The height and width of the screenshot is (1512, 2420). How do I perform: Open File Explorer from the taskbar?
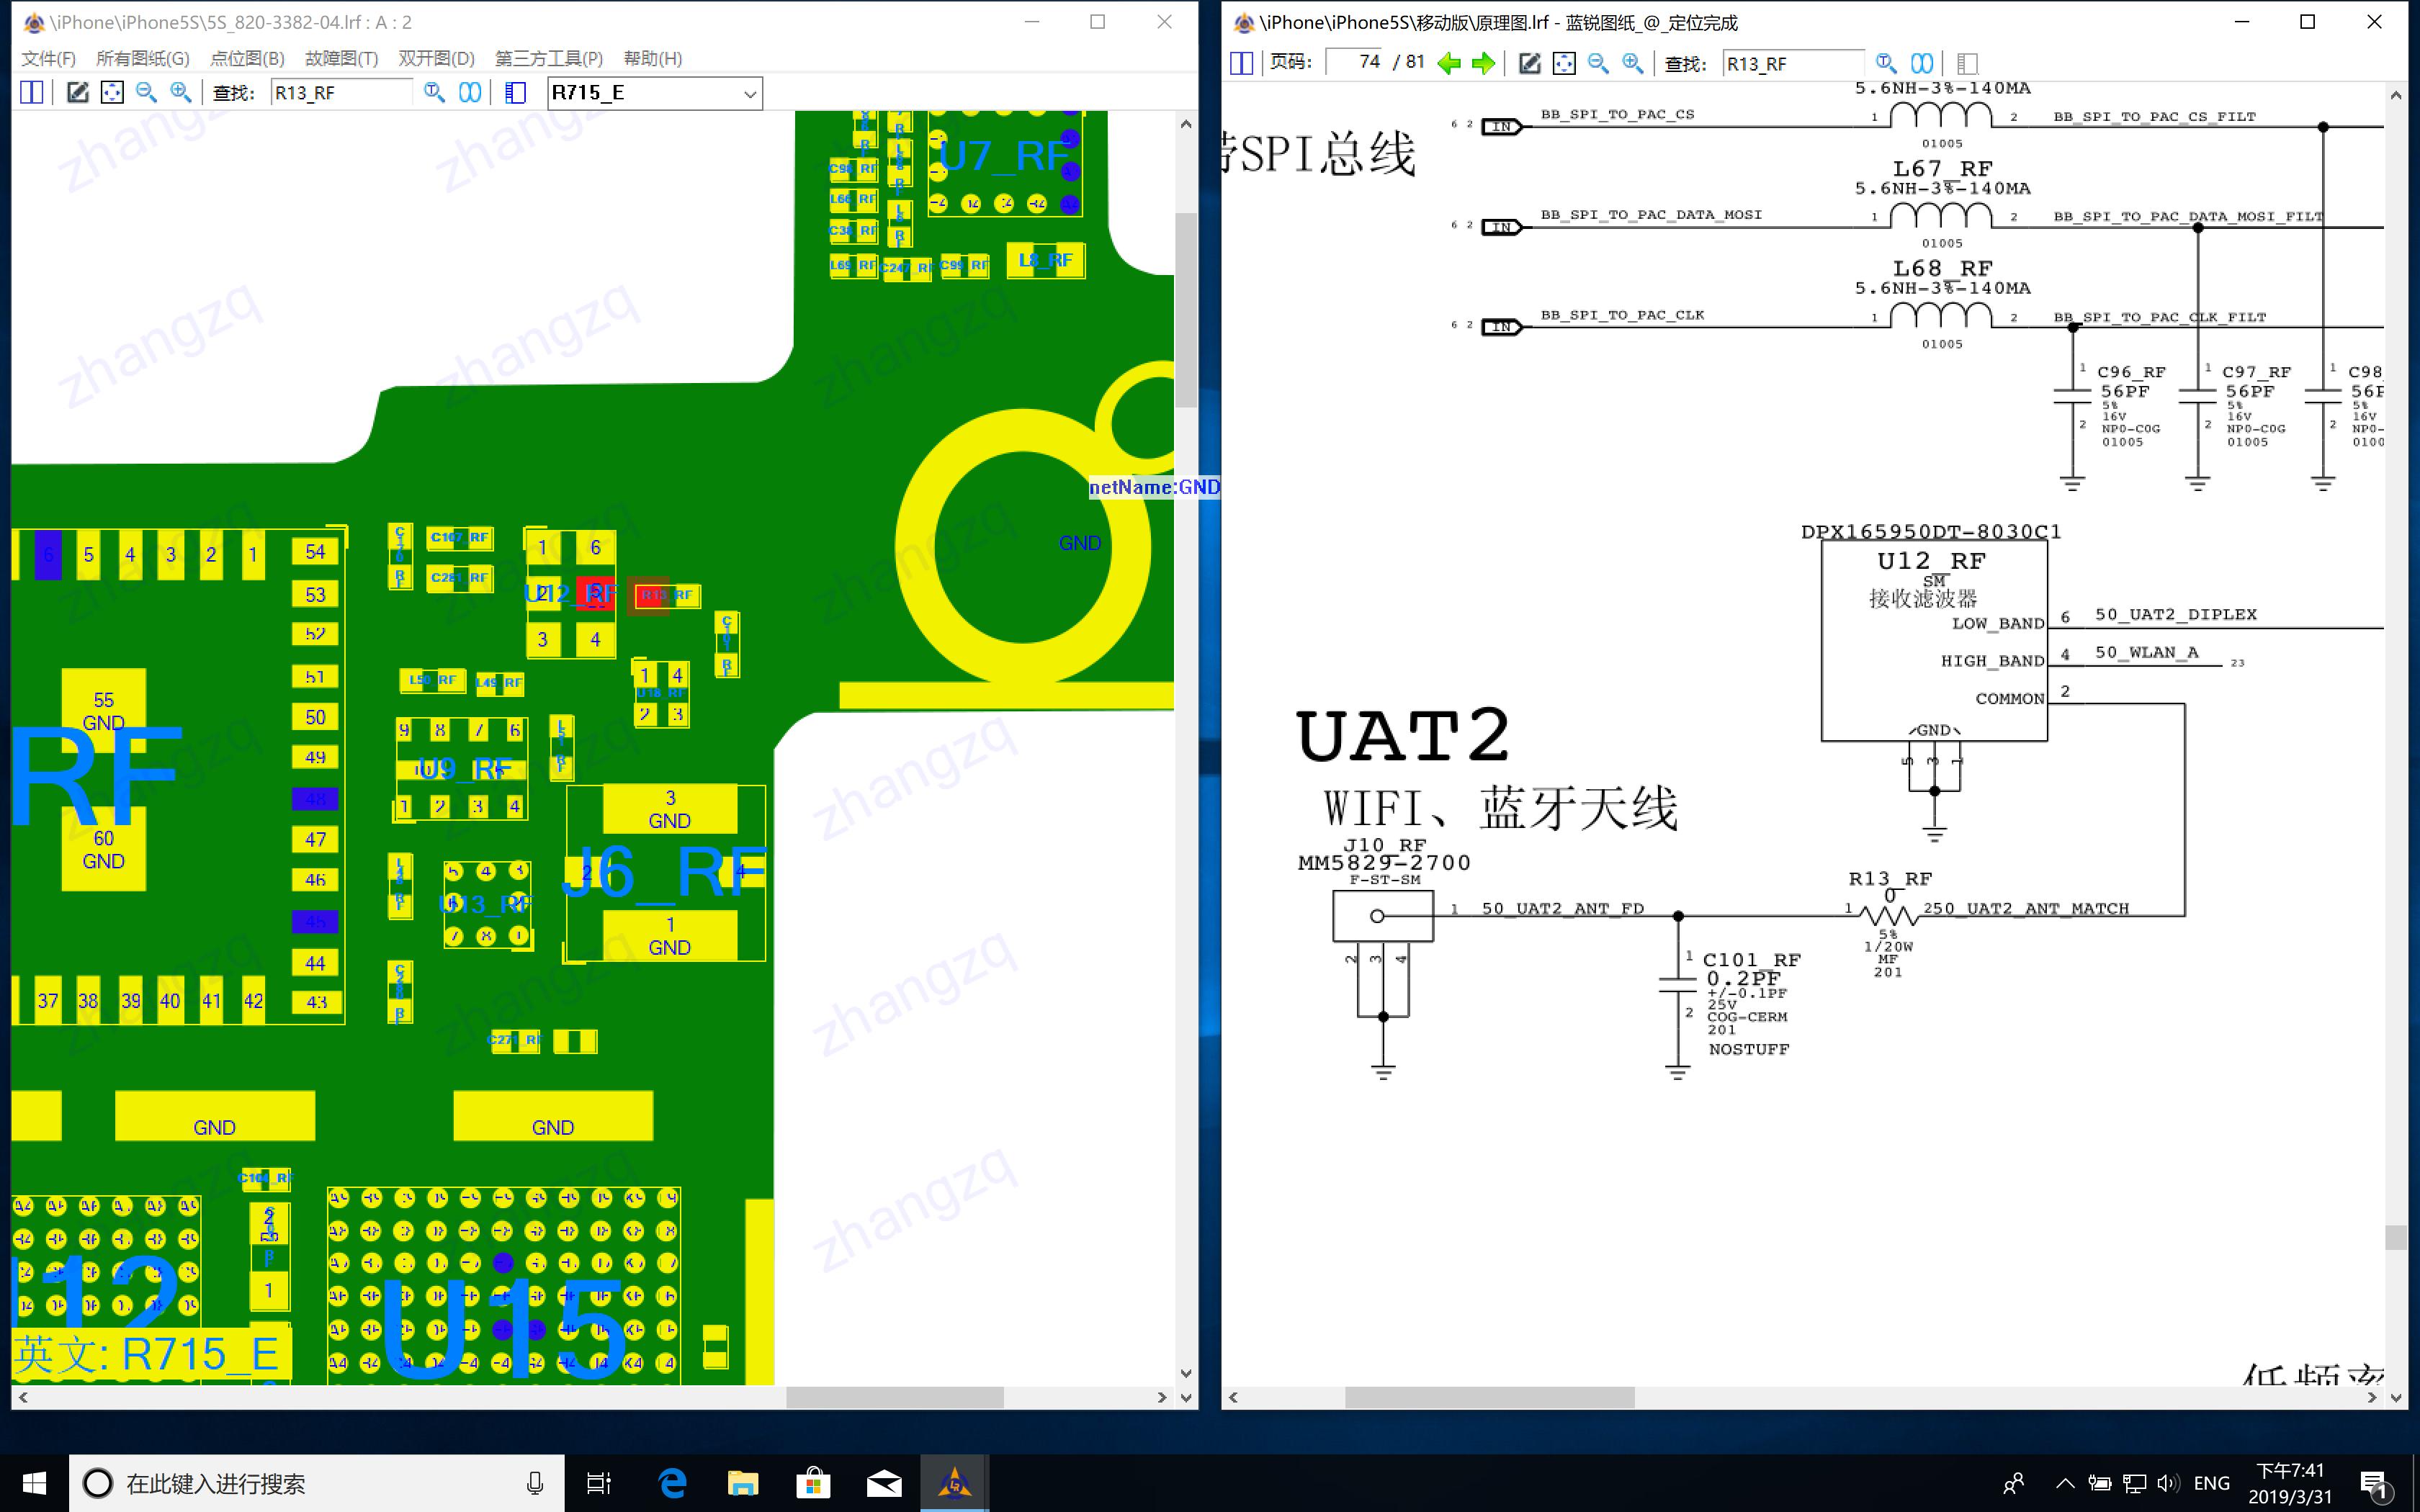pyautogui.click(x=743, y=1483)
